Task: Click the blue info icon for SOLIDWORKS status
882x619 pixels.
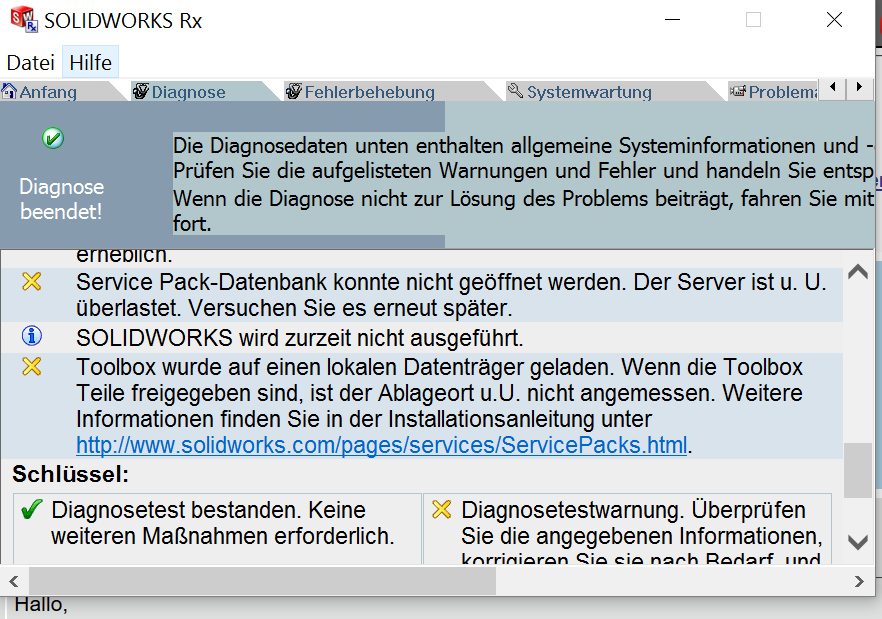Action: (32, 336)
